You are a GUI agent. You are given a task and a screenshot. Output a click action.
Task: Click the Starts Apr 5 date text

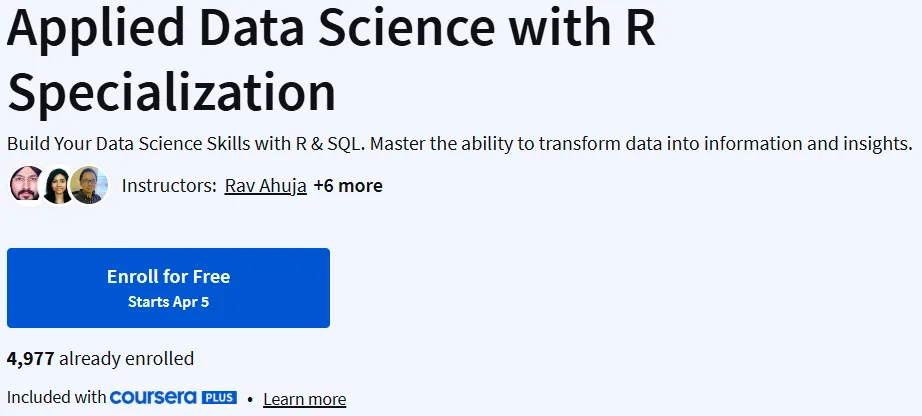(168, 302)
